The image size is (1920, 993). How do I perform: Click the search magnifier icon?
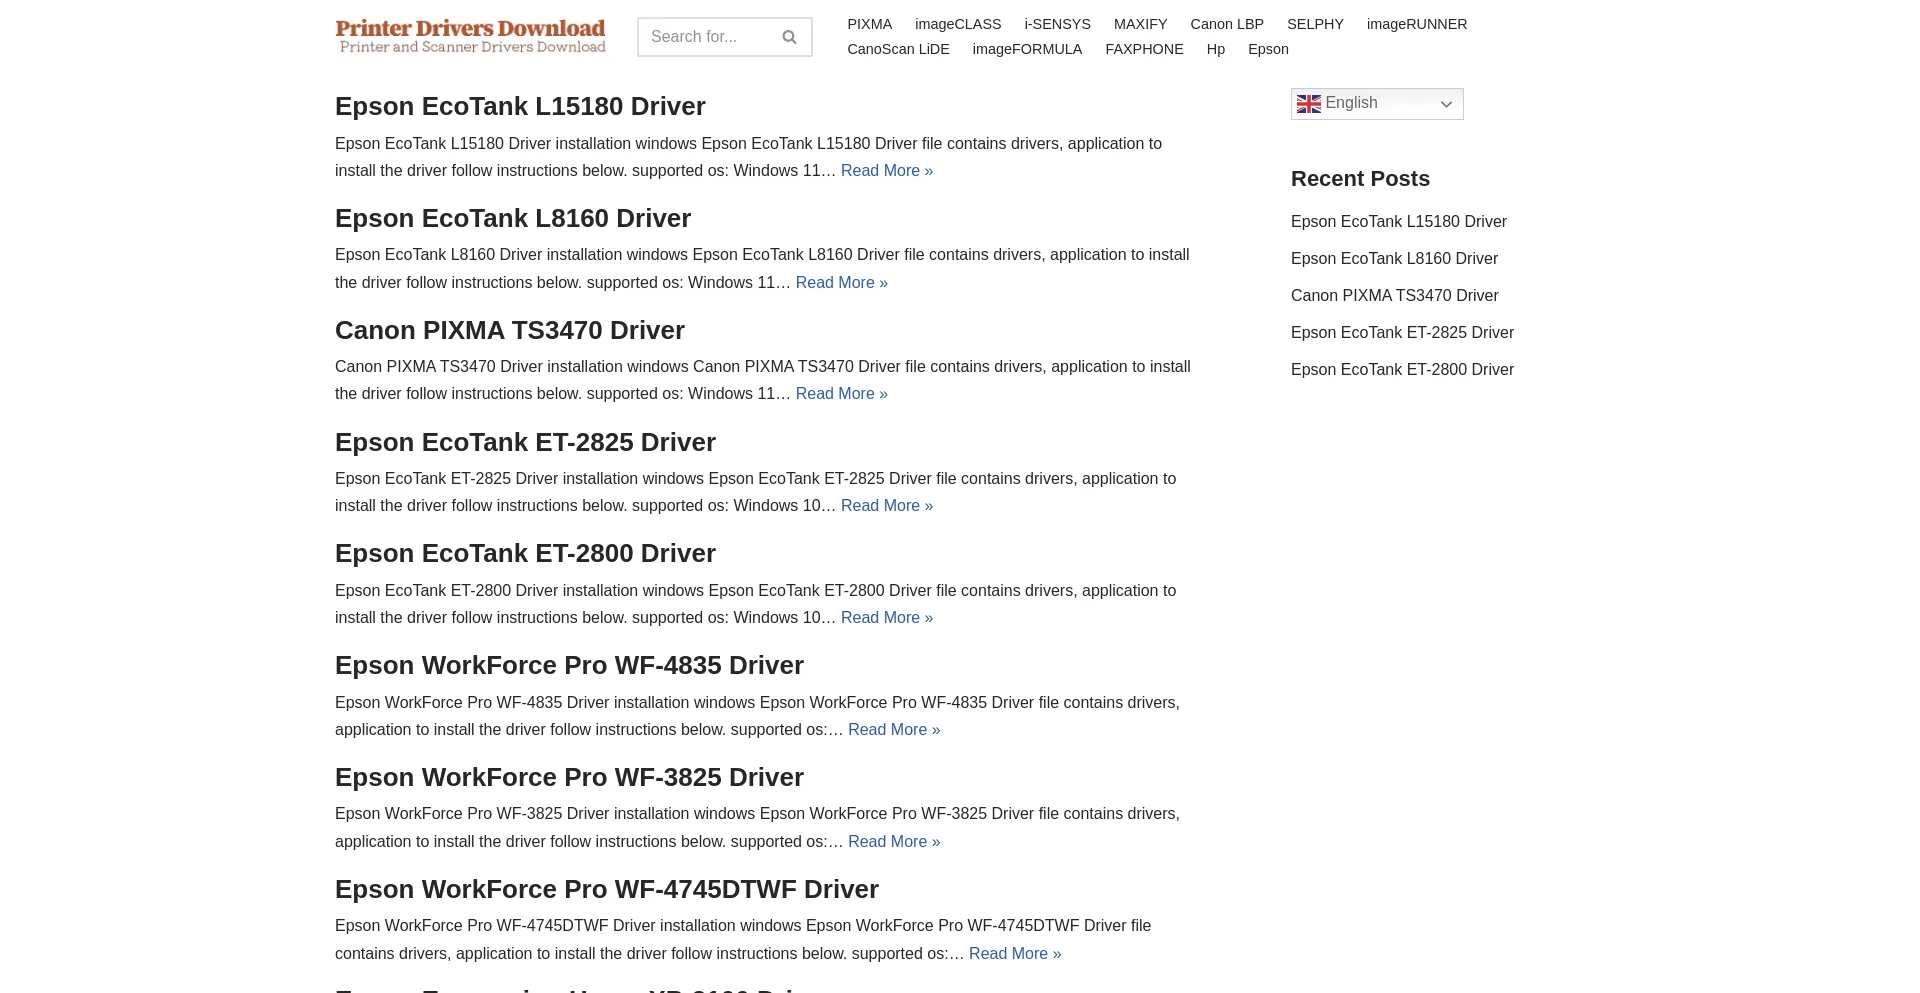pyautogui.click(x=789, y=37)
